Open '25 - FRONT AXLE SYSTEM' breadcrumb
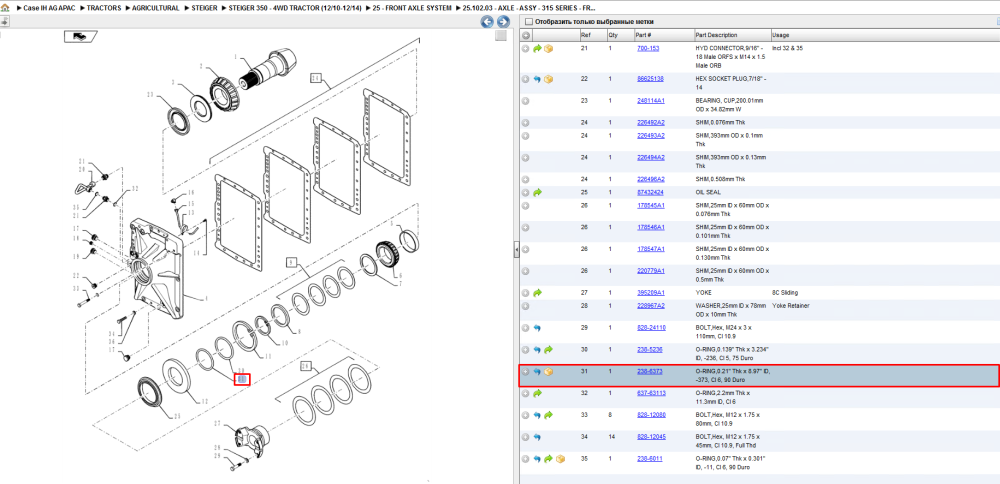Viewport: 1000px width, 484px height. pos(412,8)
